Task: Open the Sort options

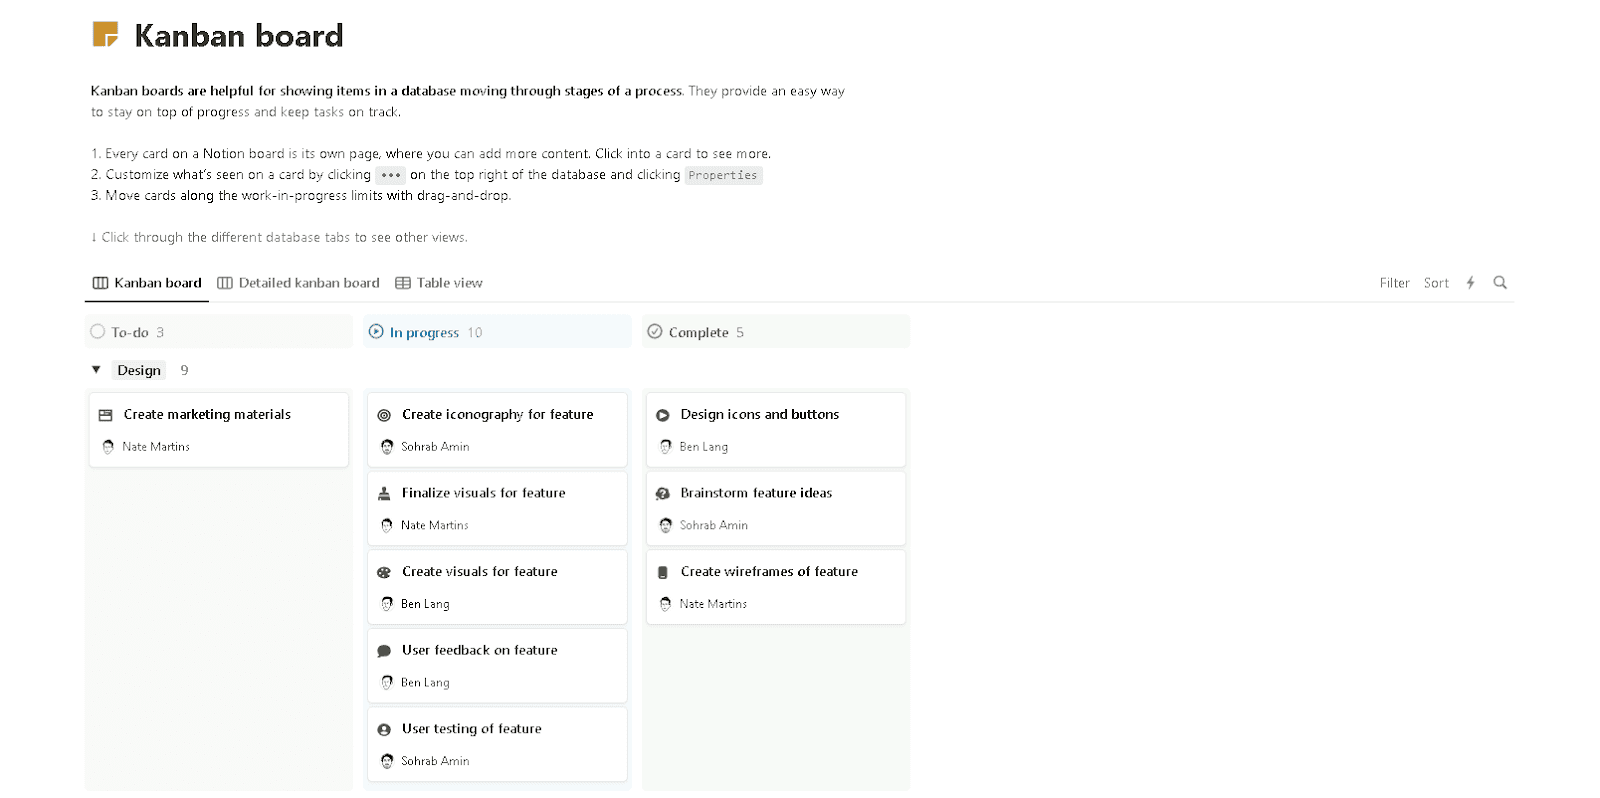Action: point(1436,282)
